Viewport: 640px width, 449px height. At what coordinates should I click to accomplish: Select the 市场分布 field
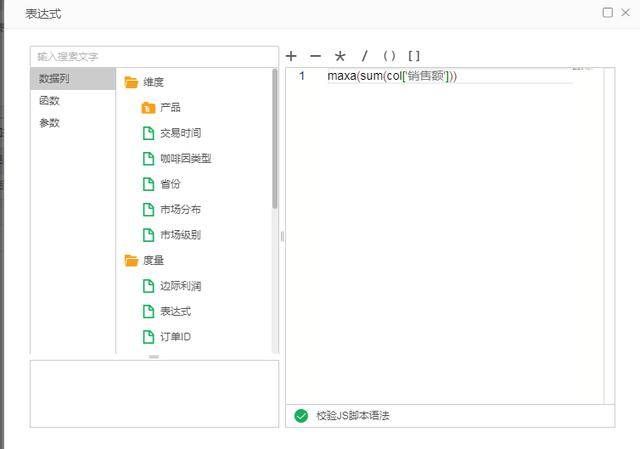tap(180, 209)
